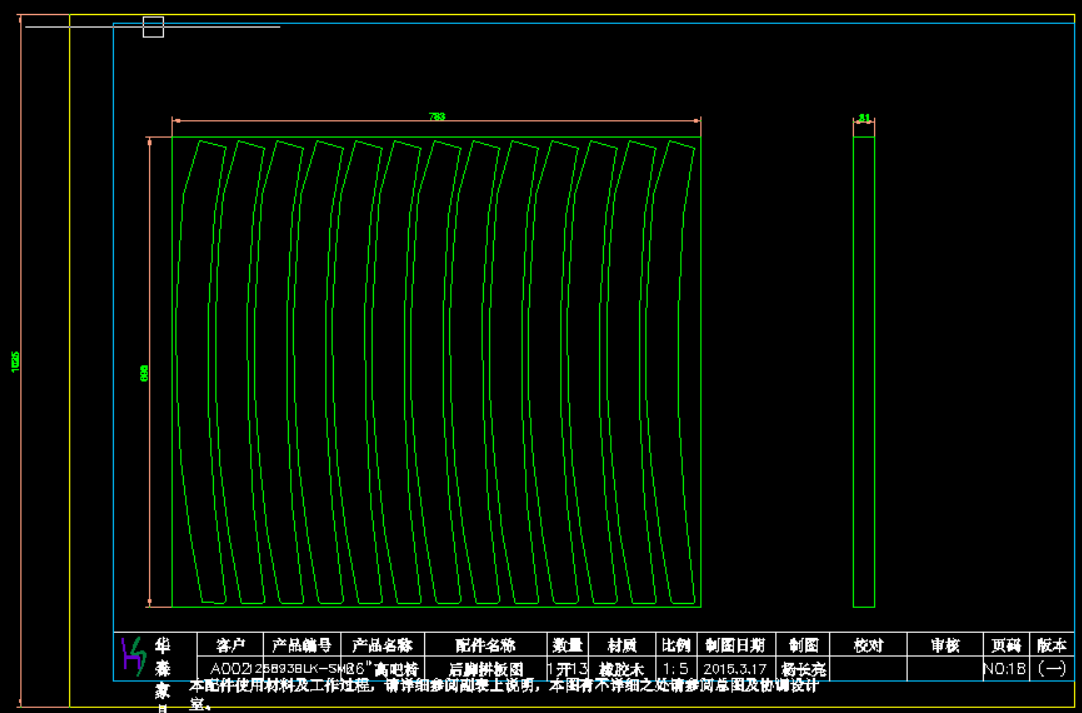
Task: Click the 2015.3.17 drawing date
Action: coord(734,669)
